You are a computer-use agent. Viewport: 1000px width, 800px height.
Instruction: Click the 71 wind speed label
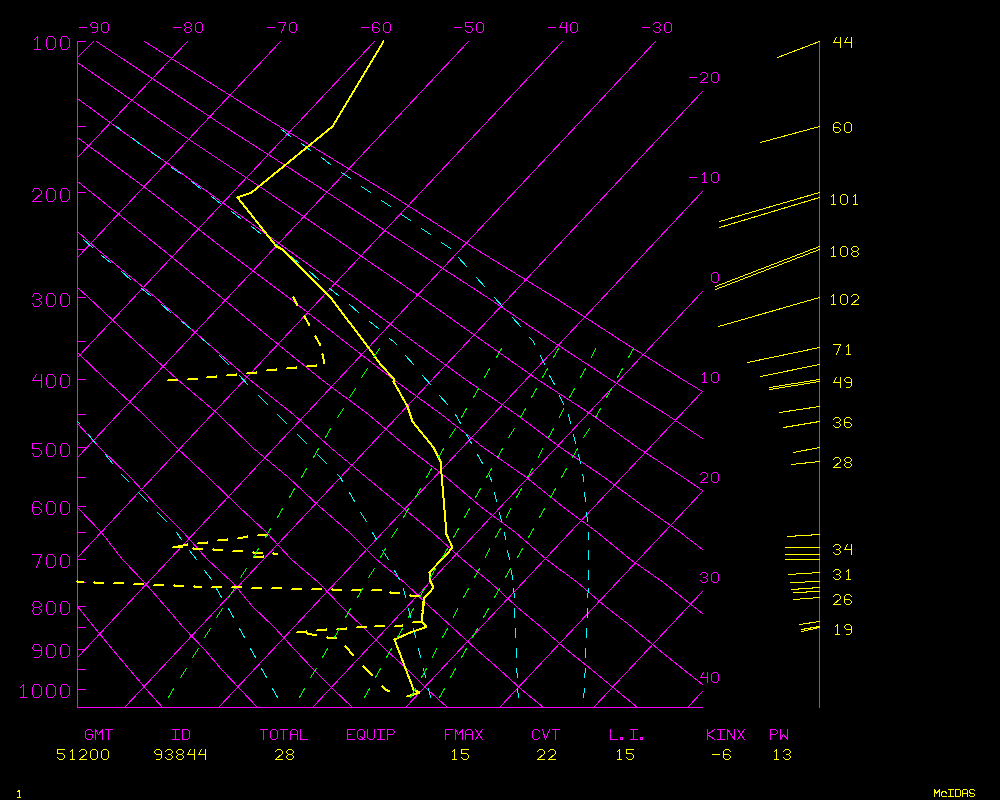click(x=842, y=350)
